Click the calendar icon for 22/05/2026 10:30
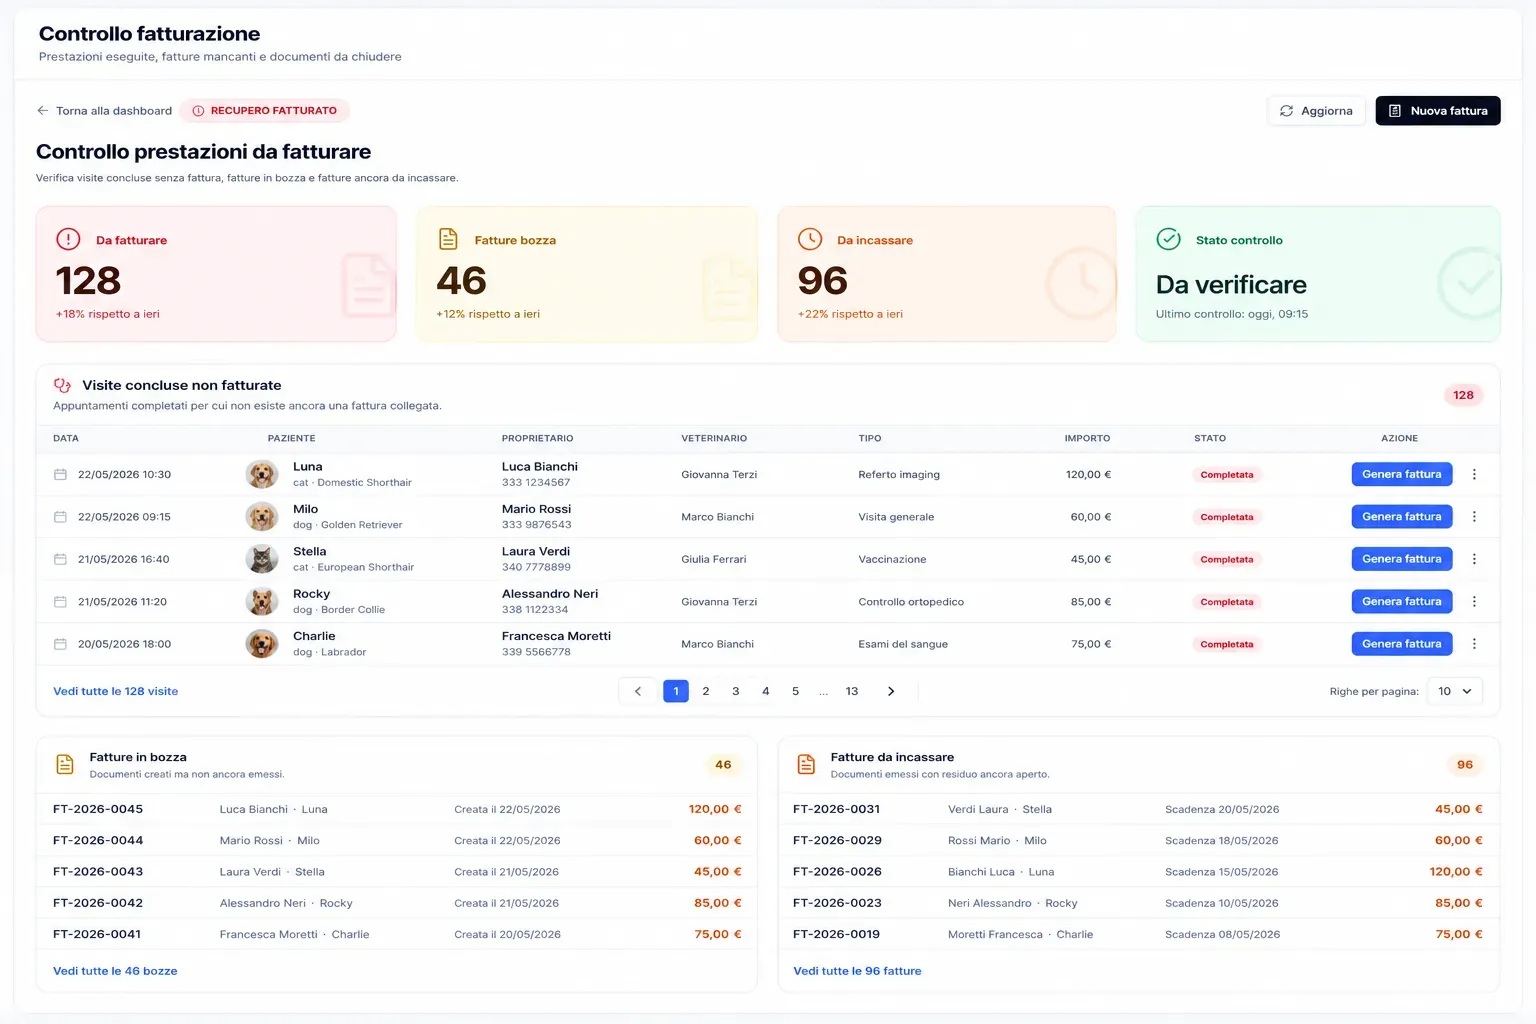The height and width of the screenshot is (1024, 1536). pos(60,475)
